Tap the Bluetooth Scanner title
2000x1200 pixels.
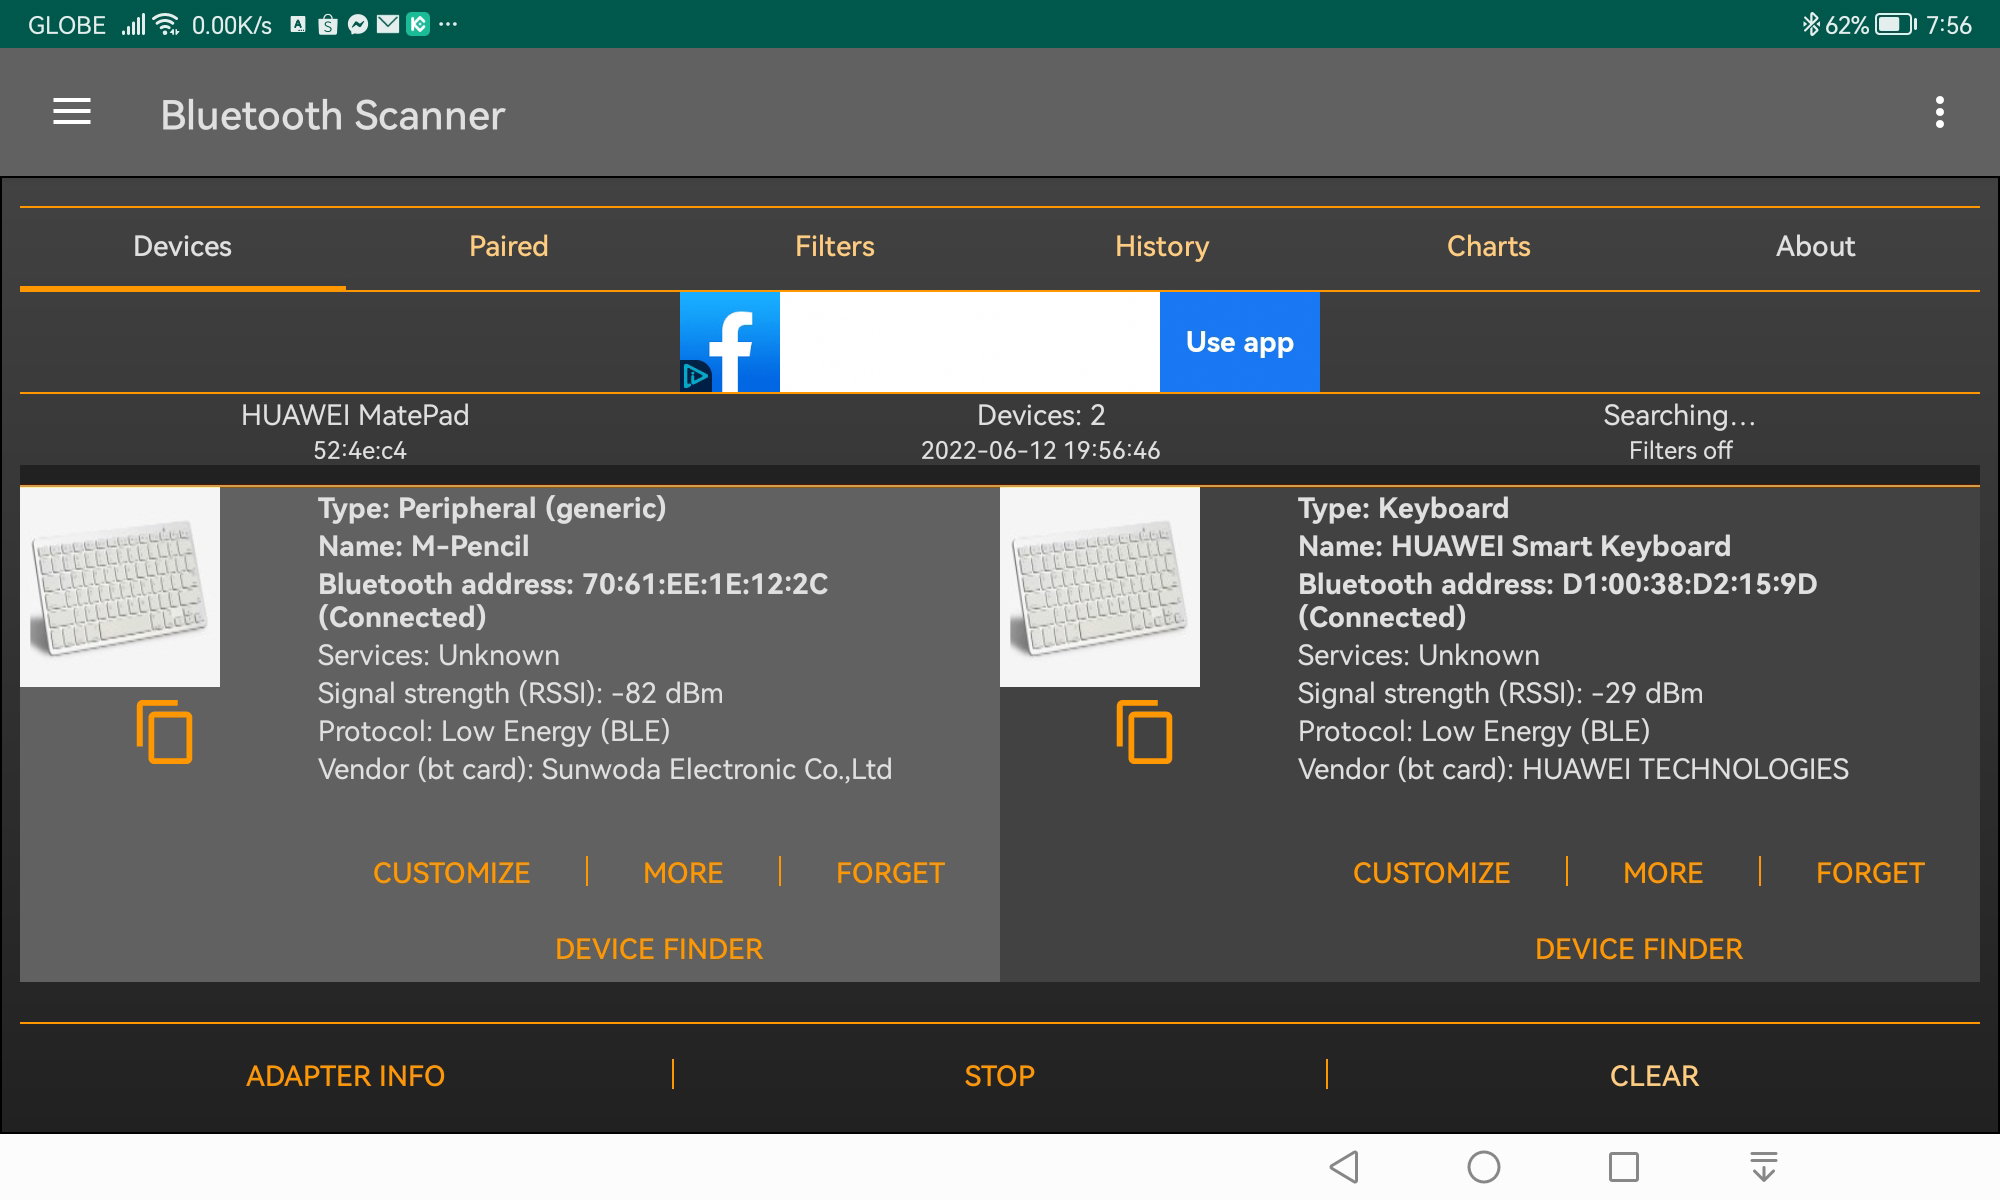[x=333, y=115]
